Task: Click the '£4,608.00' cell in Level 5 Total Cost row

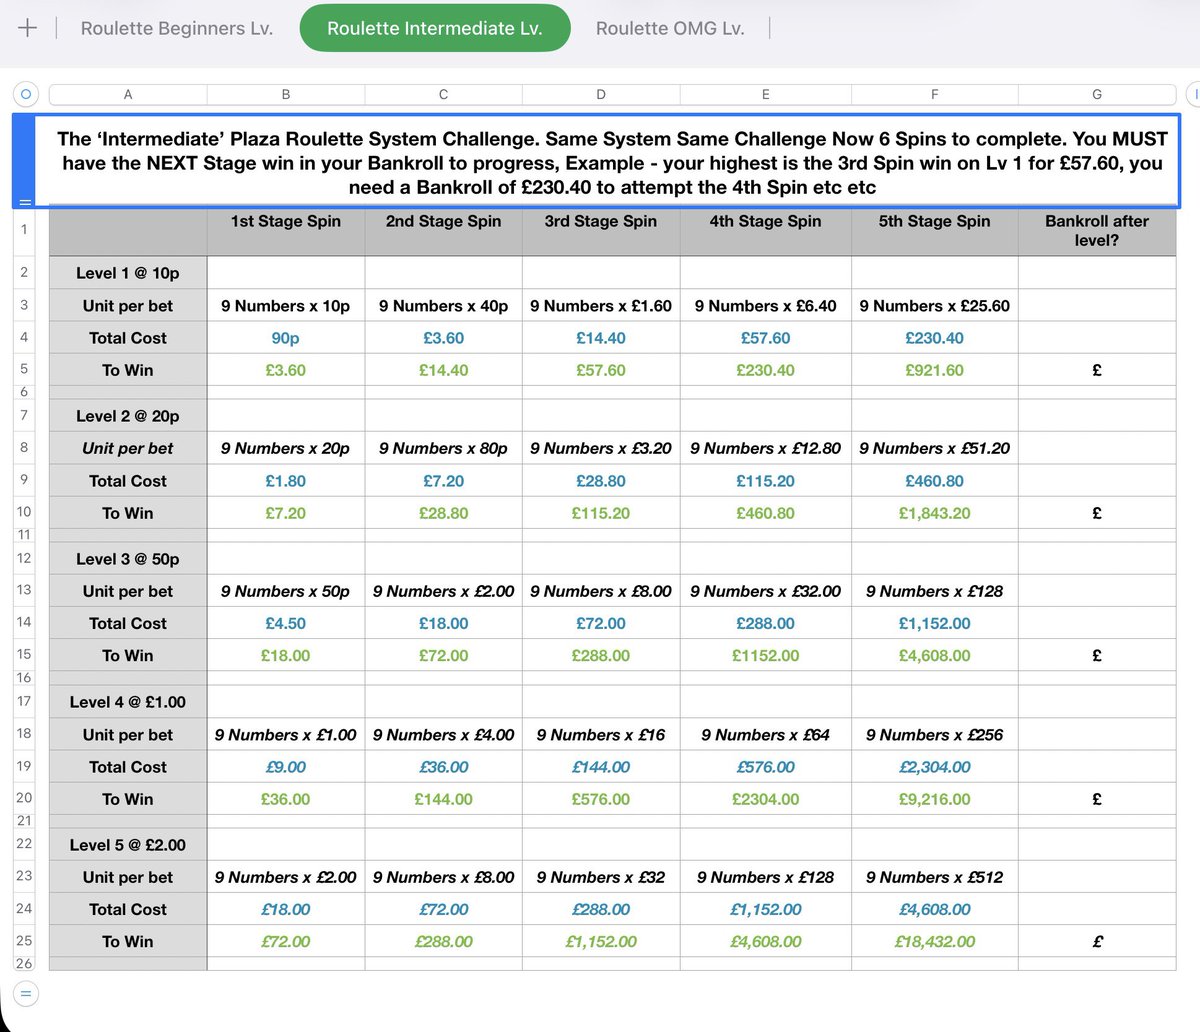Action: coord(935,909)
